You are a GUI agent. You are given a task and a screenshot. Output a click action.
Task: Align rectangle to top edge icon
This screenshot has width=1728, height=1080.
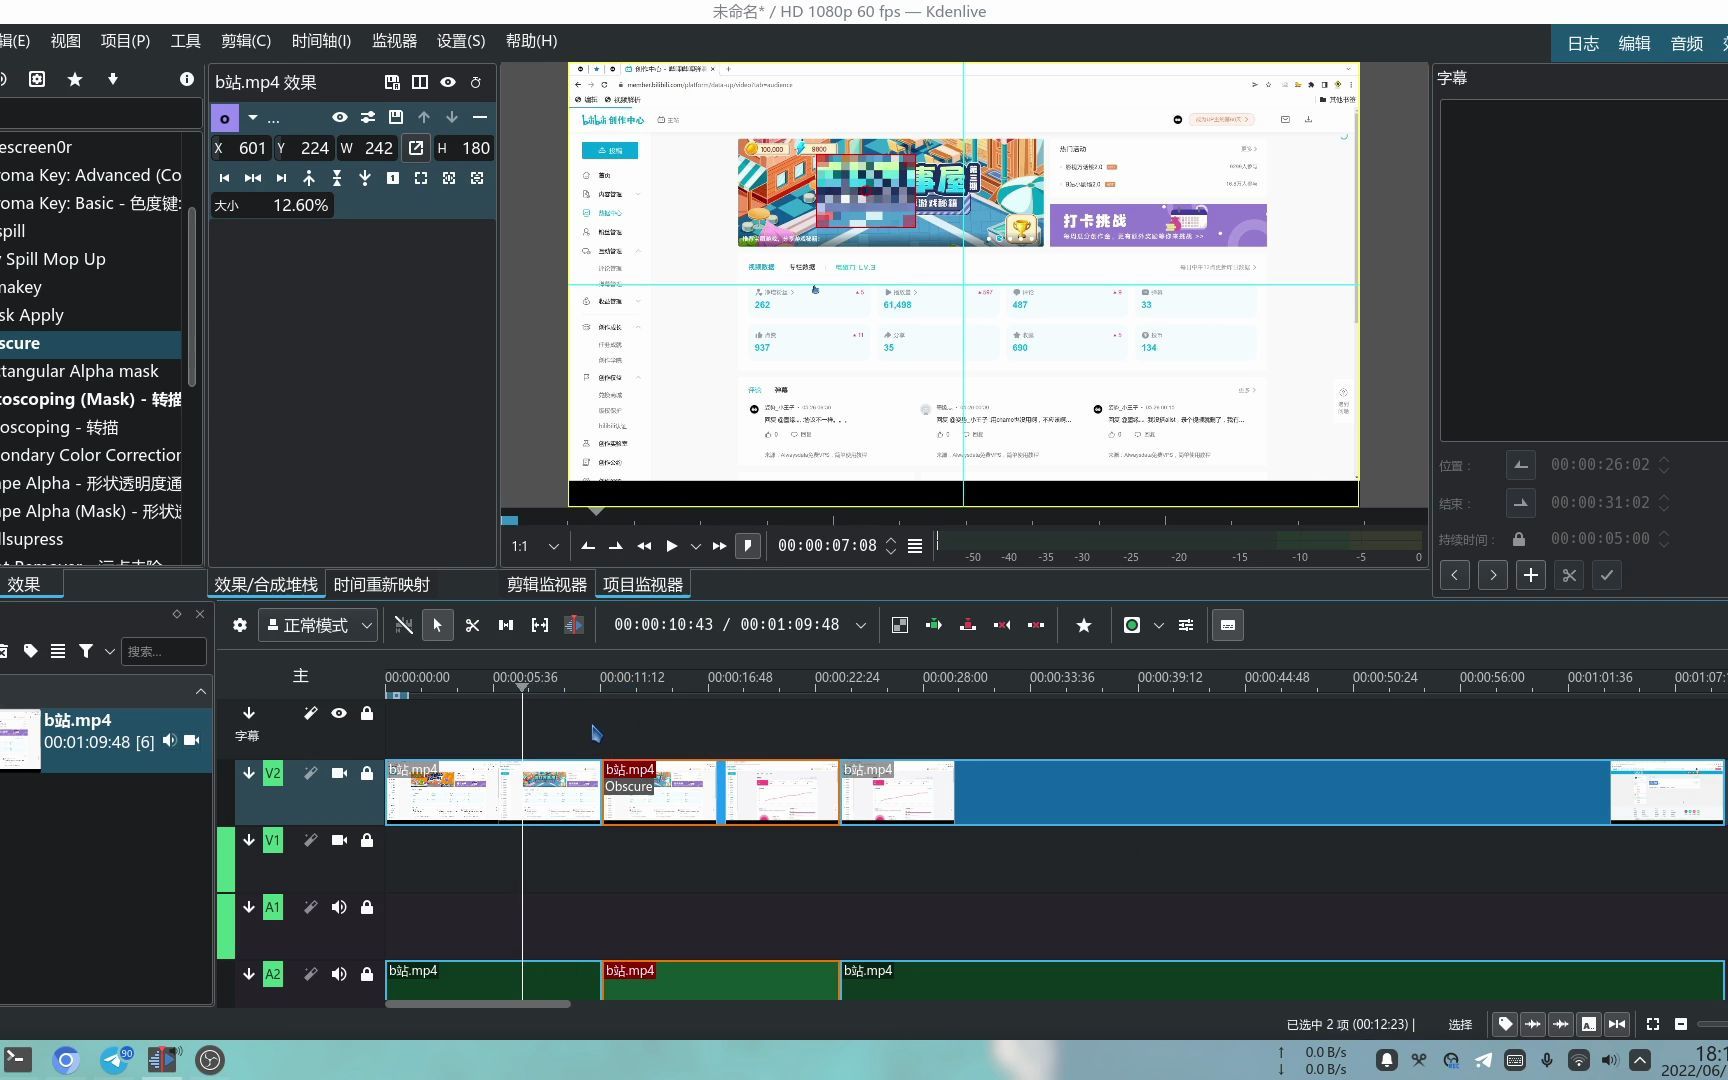[x=309, y=178]
